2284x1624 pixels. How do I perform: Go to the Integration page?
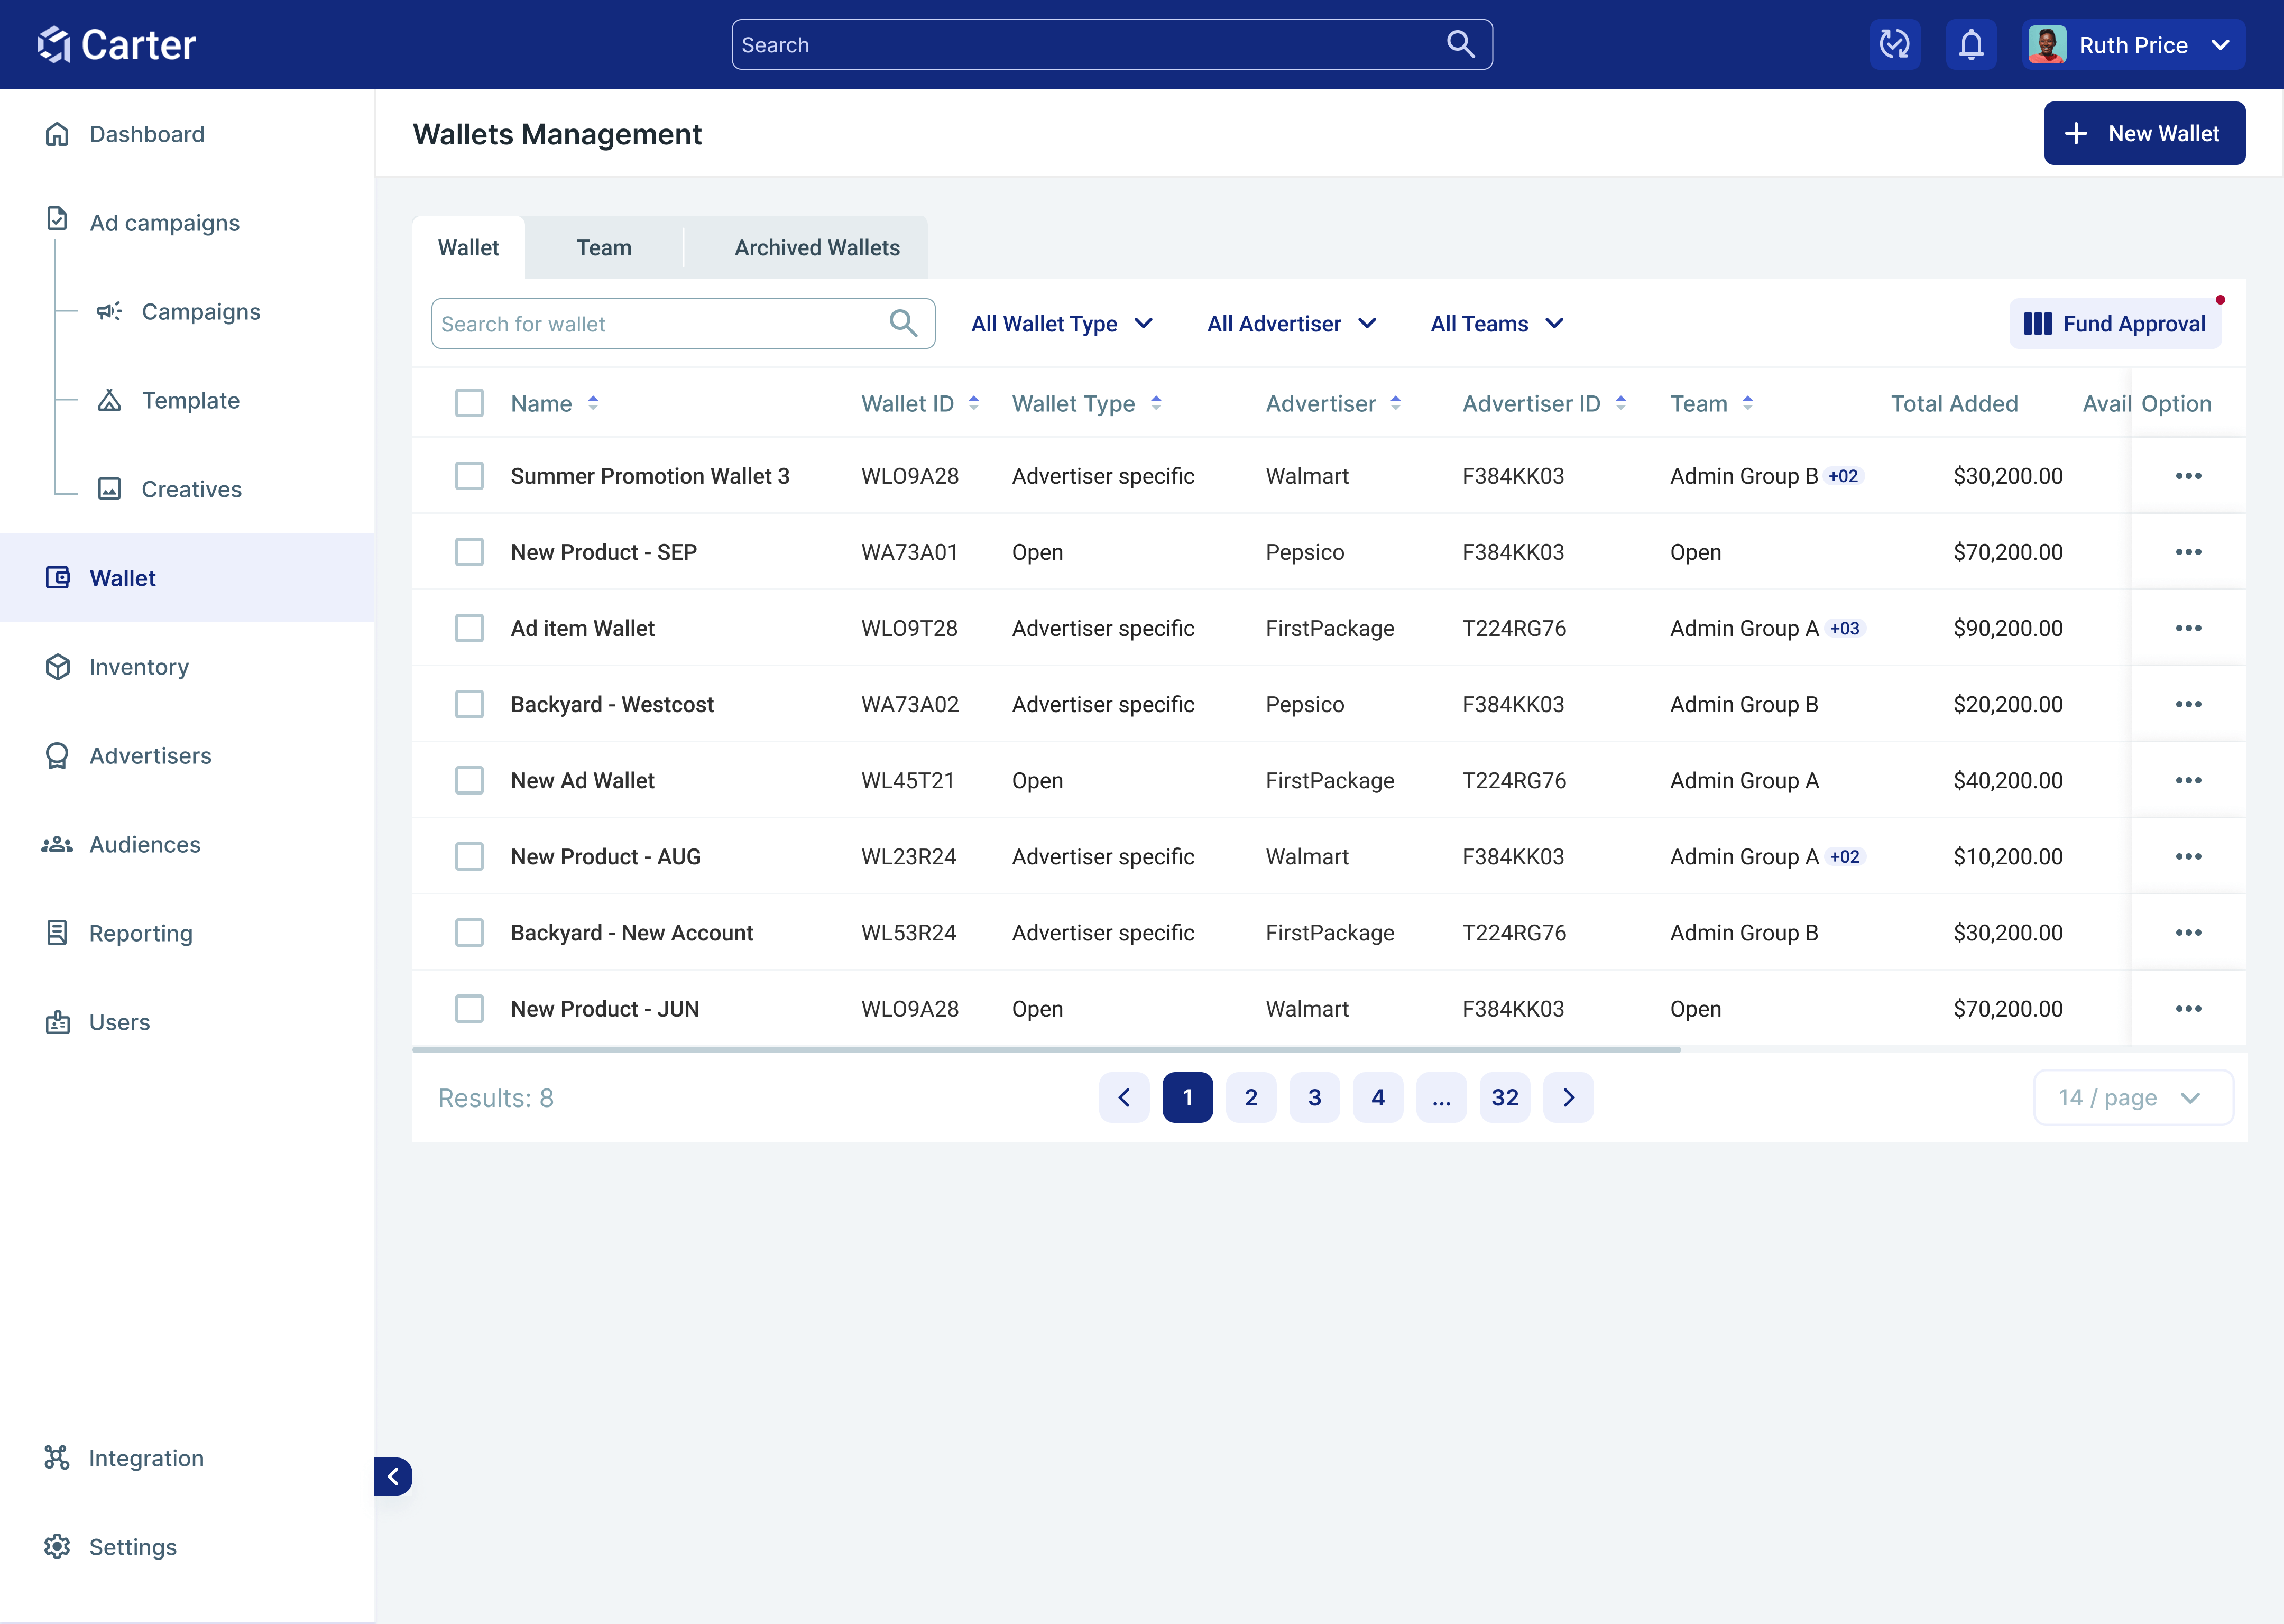click(x=146, y=1458)
